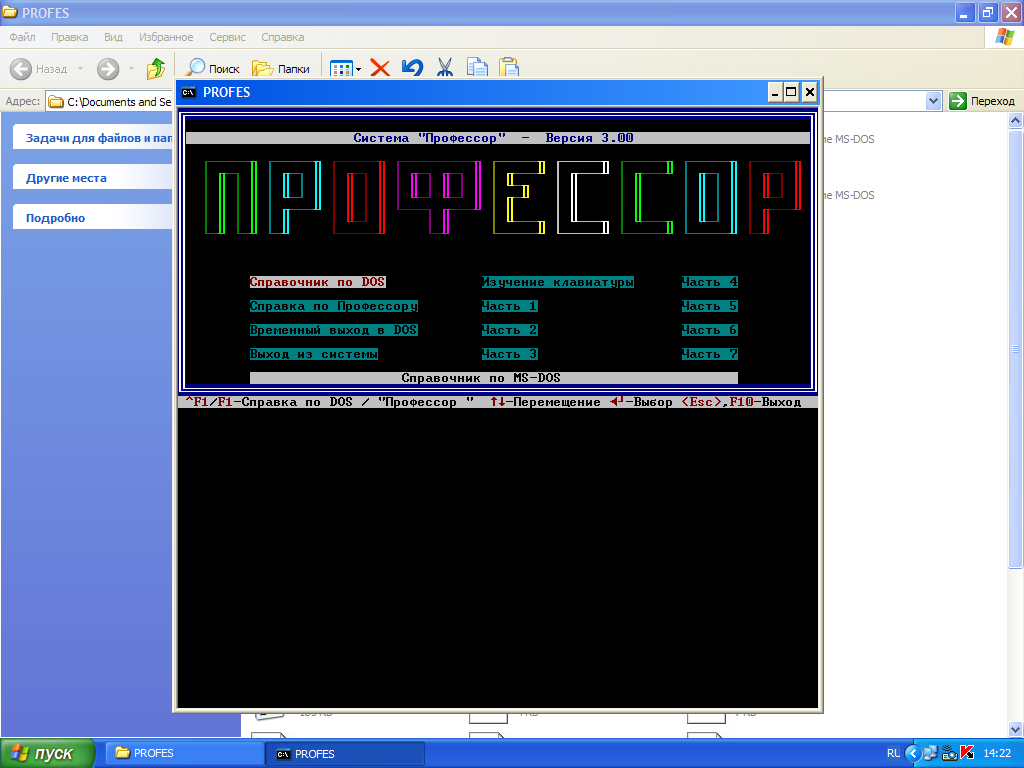Expand the 'Другие места' panel

pyautogui.click(x=93, y=178)
